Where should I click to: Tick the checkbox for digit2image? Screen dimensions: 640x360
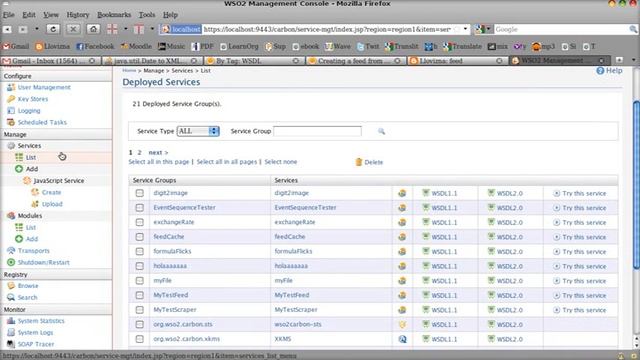coord(140,193)
